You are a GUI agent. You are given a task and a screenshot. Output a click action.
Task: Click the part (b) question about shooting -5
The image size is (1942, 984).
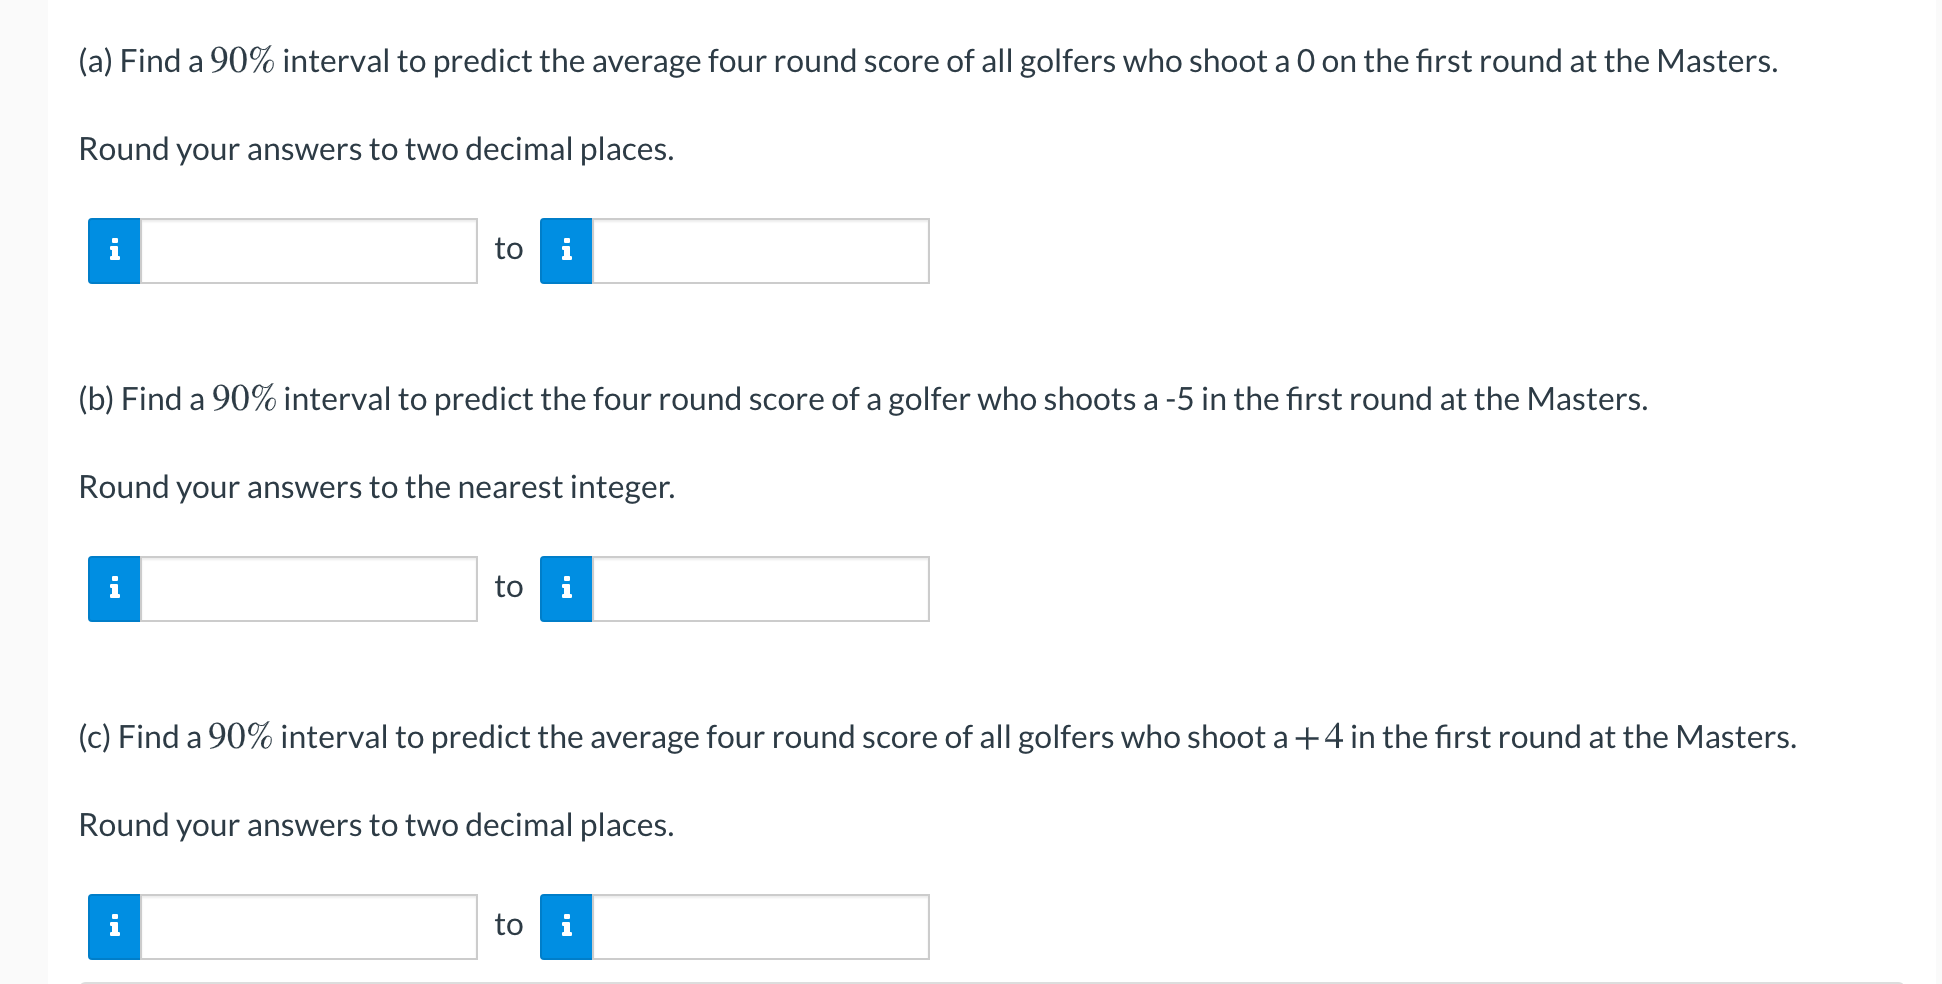coord(863,400)
